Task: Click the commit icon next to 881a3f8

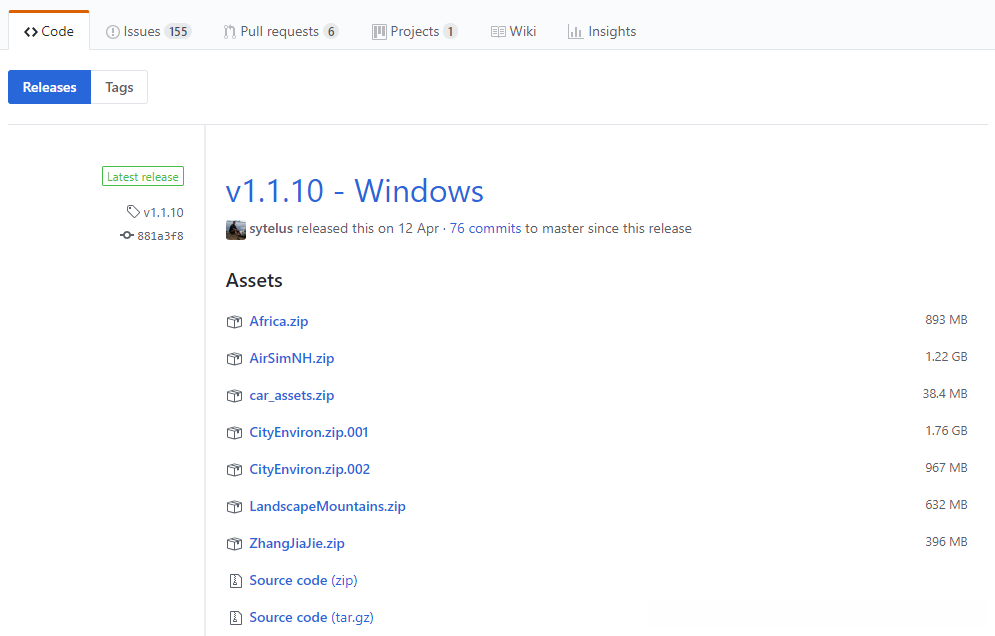Action: [x=127, y=235]
